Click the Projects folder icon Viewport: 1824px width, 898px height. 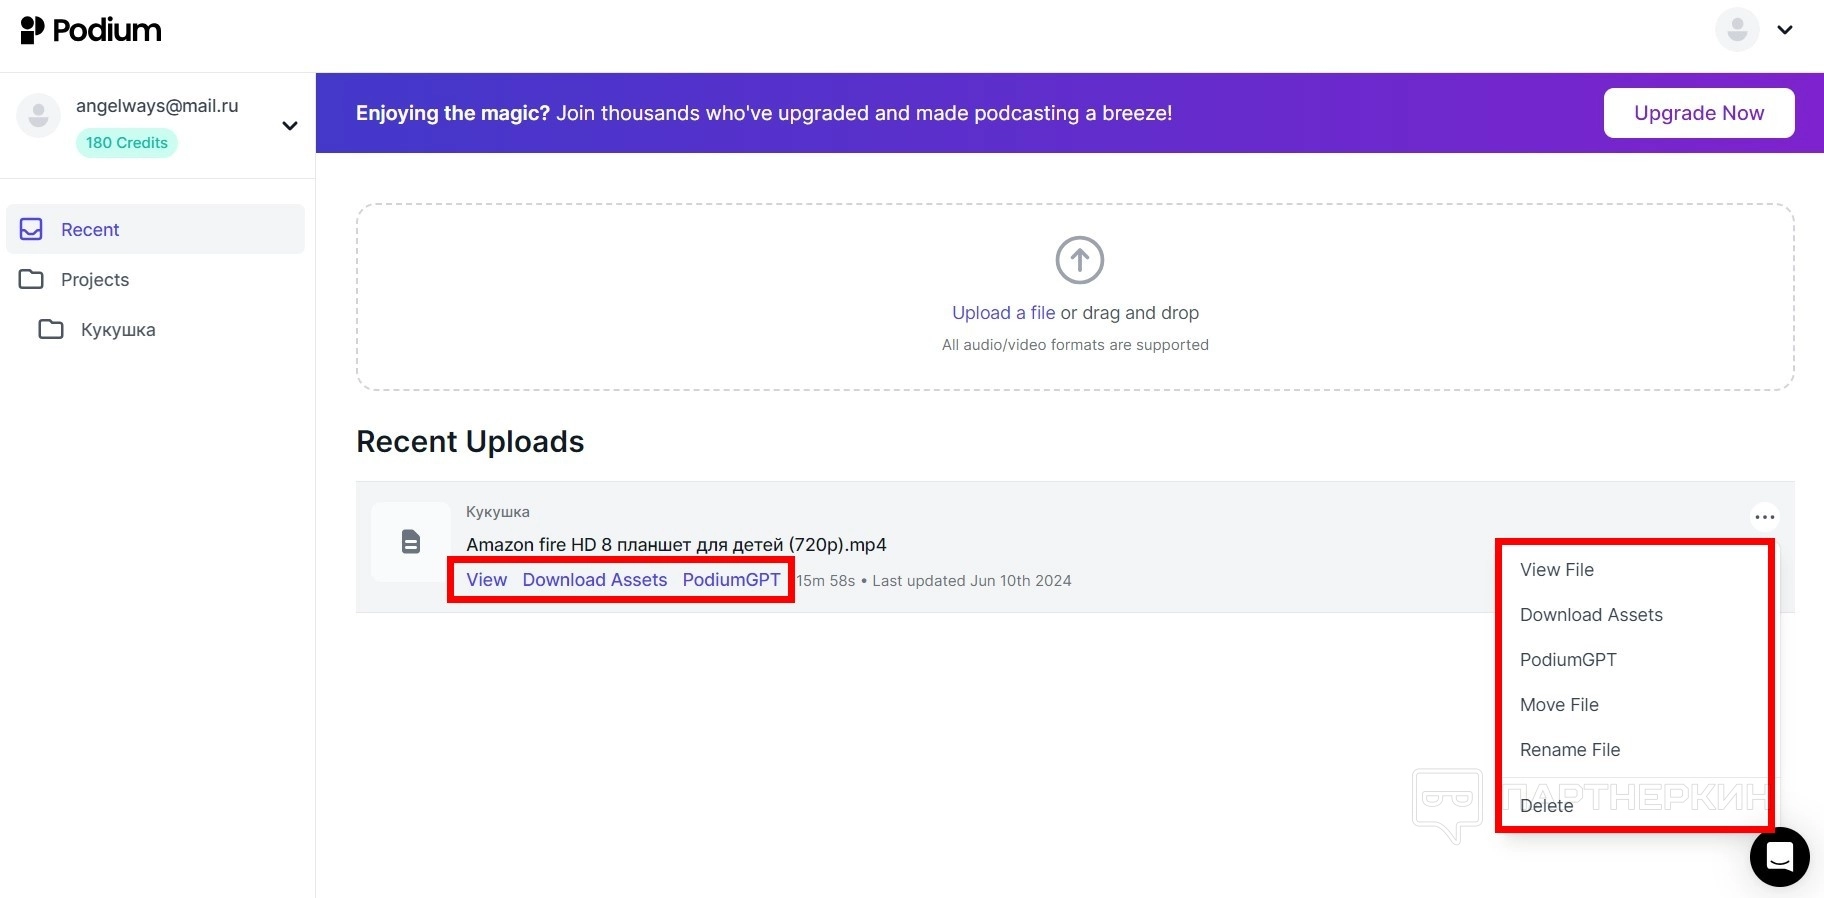32,279
